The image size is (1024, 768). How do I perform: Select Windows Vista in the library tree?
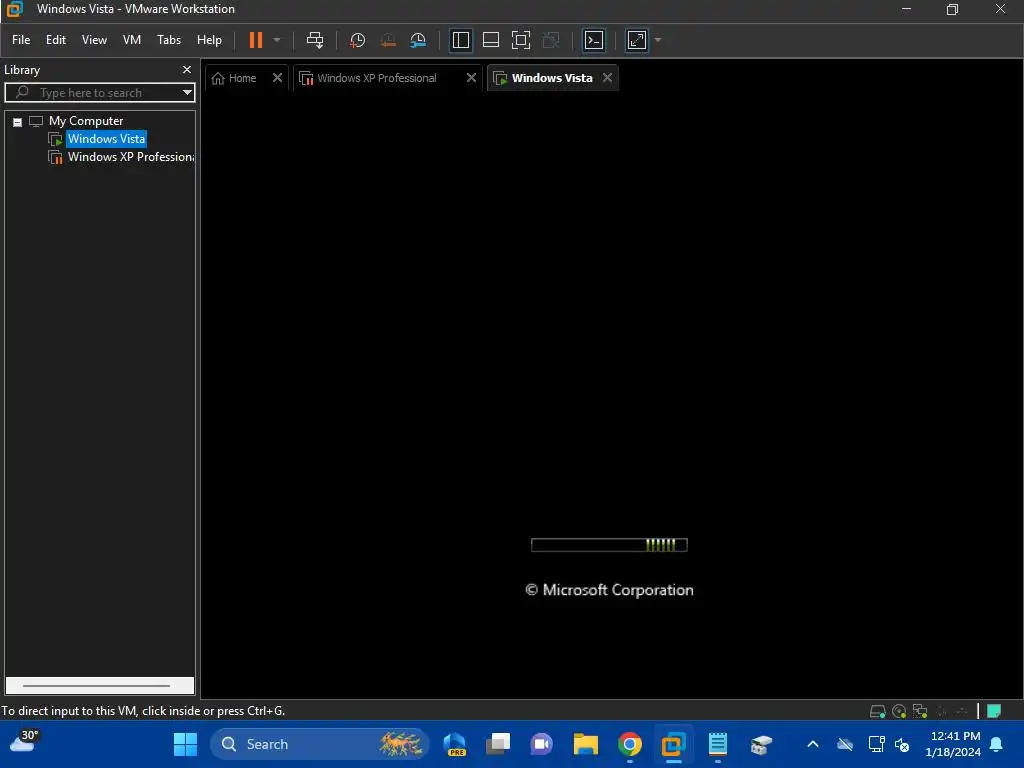tap(106, 139)
